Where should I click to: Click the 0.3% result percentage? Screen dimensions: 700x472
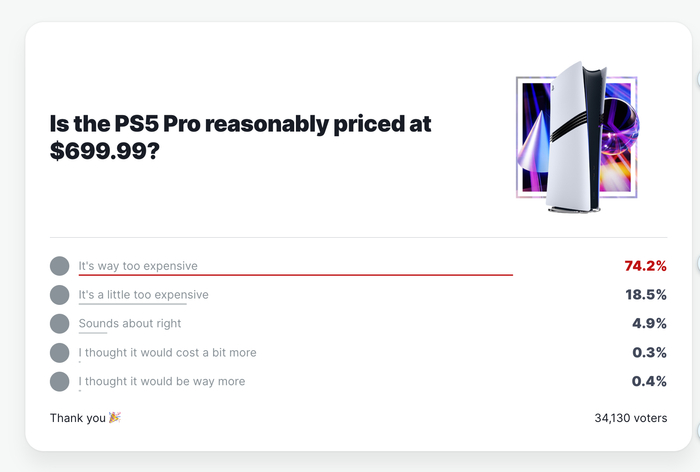(649, 353)
